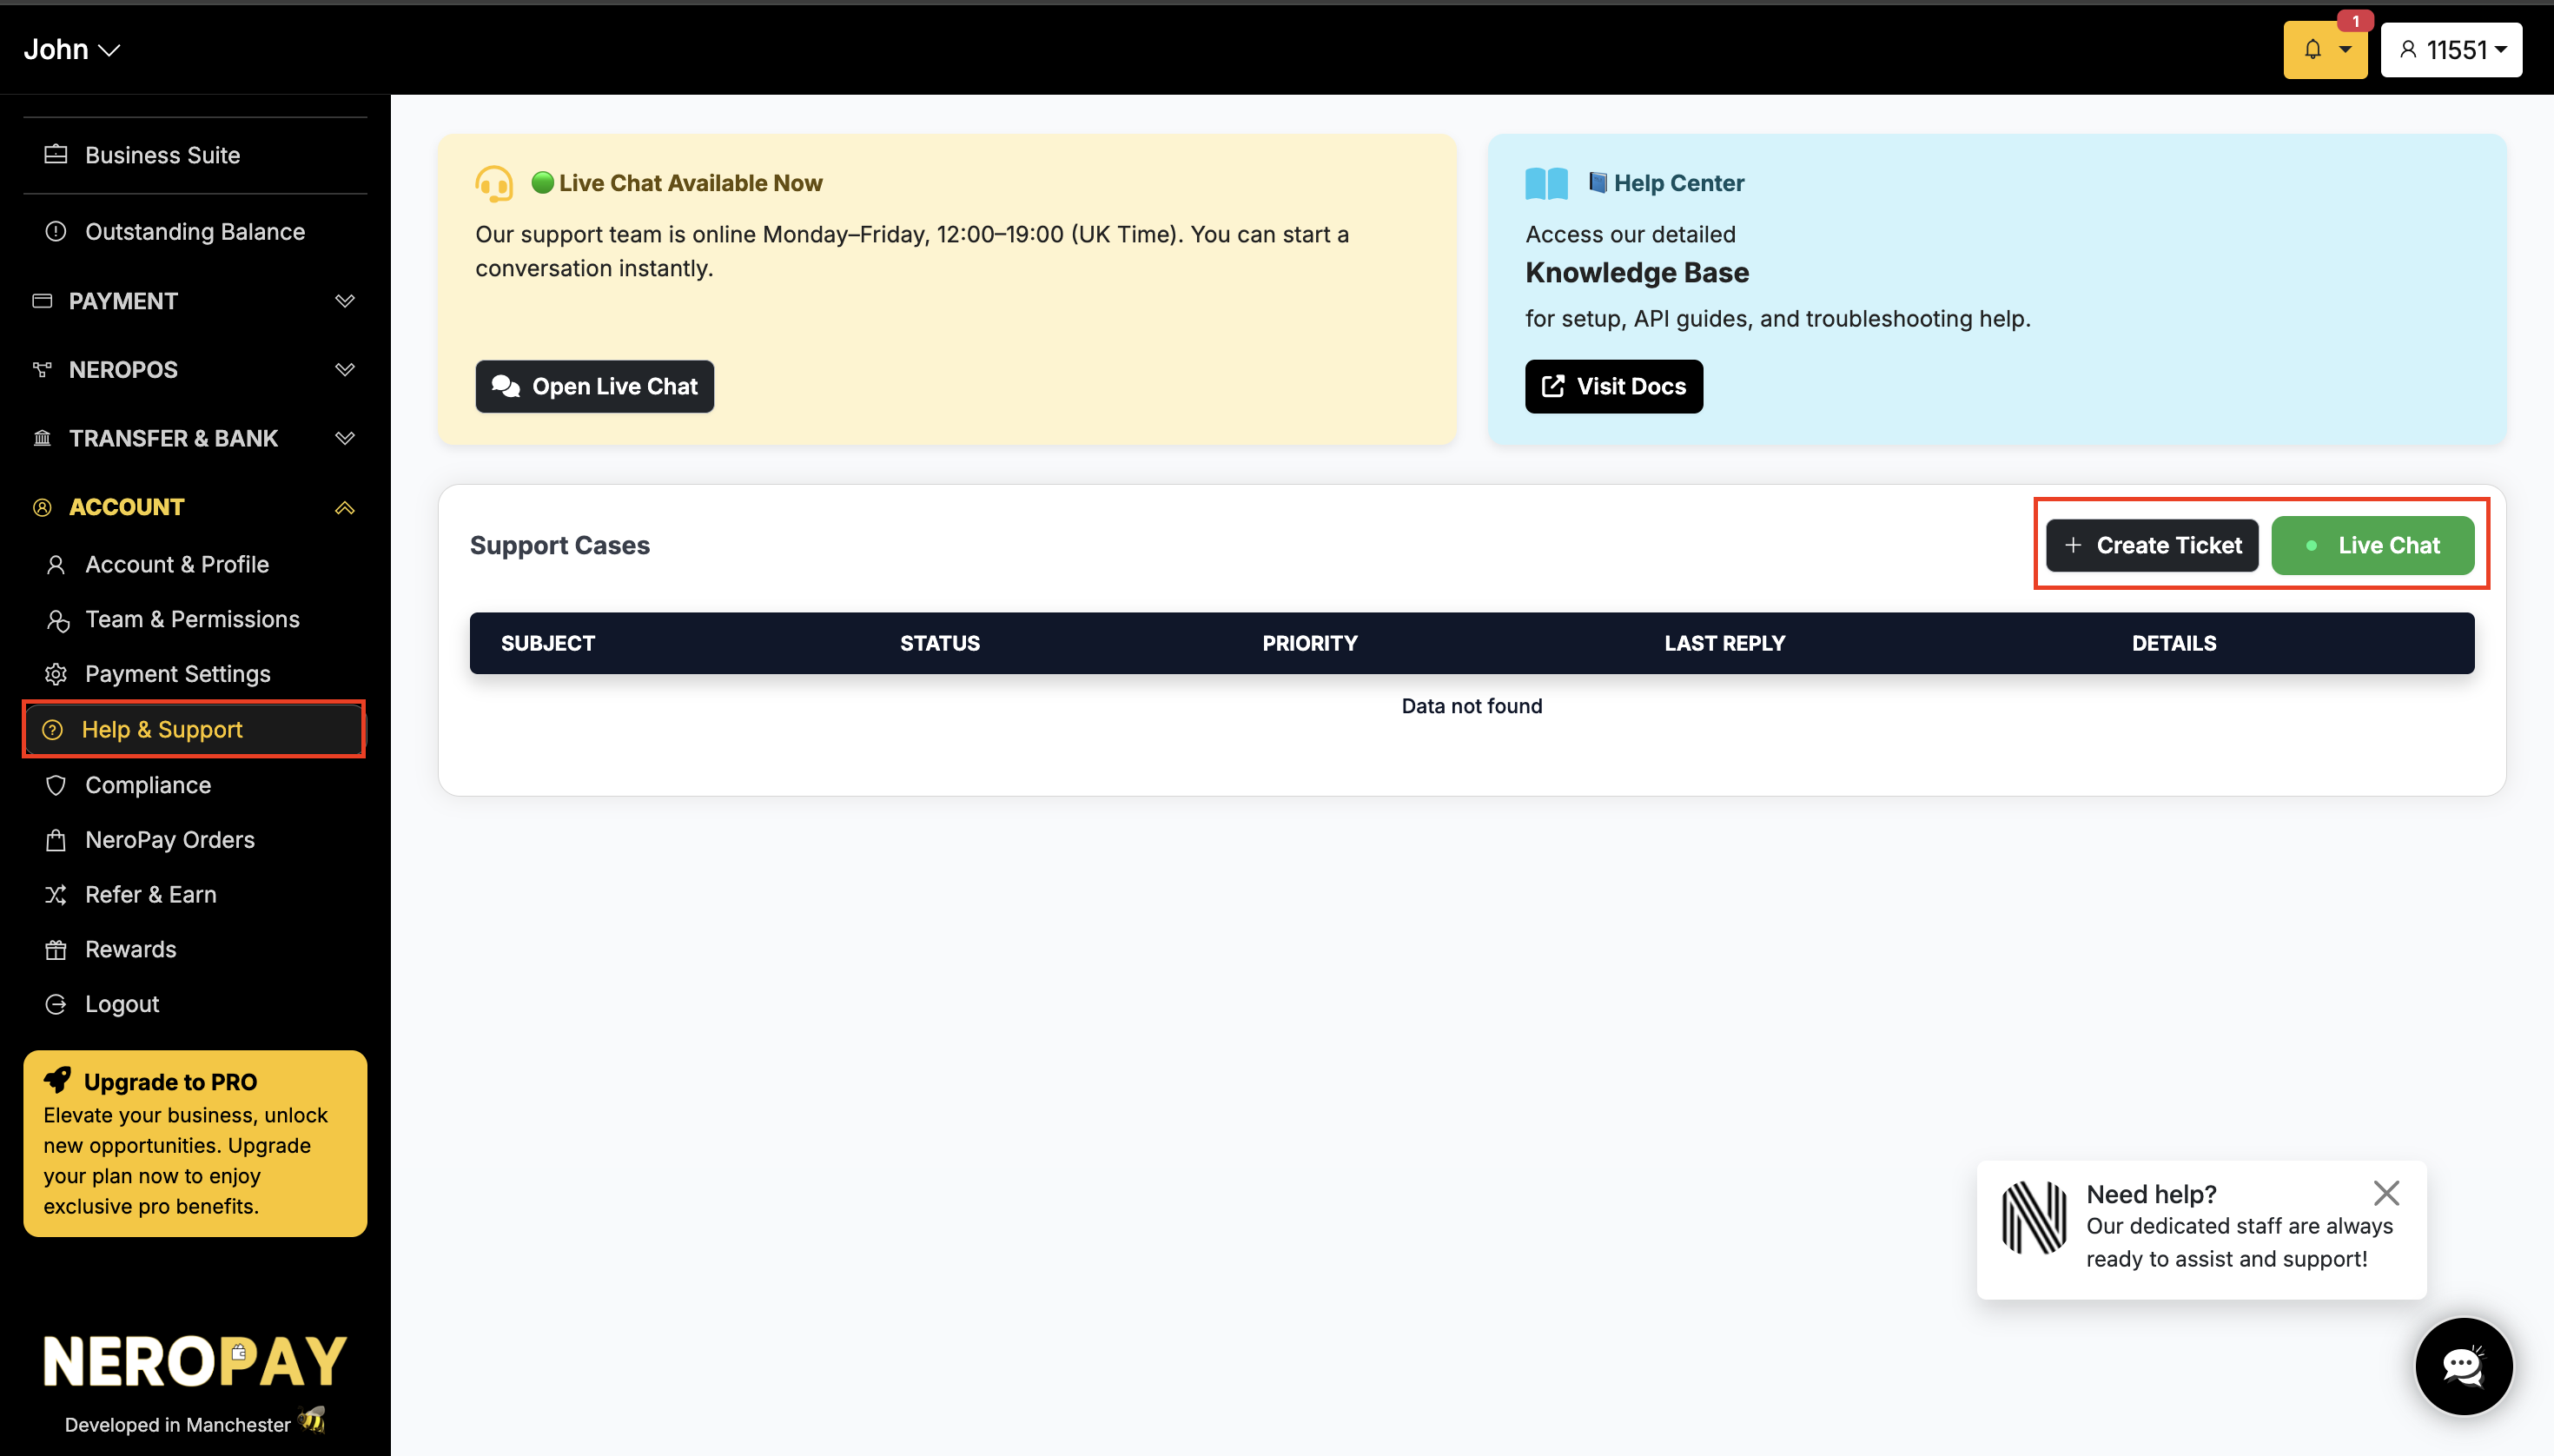Screen dimensions: 2554x1456
Task: Select the Payment Settings gear icon
Action: click(57, 673)
